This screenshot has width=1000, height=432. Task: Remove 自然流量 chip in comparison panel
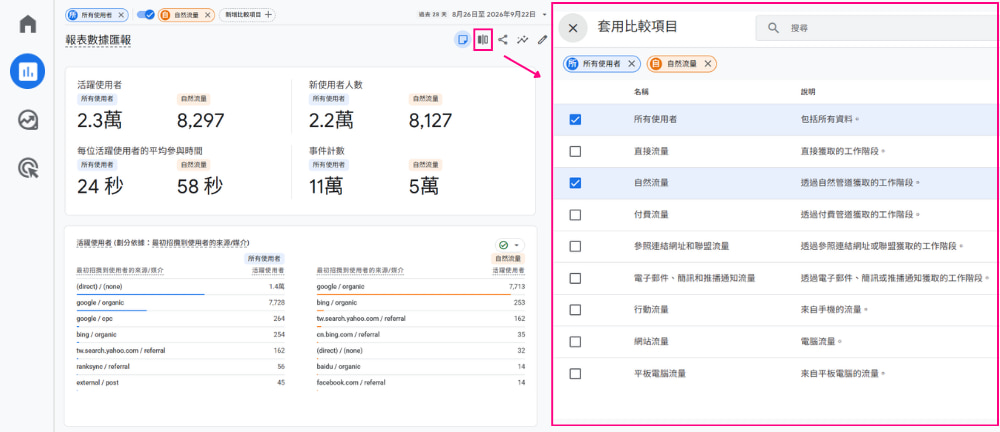(708, 64)
